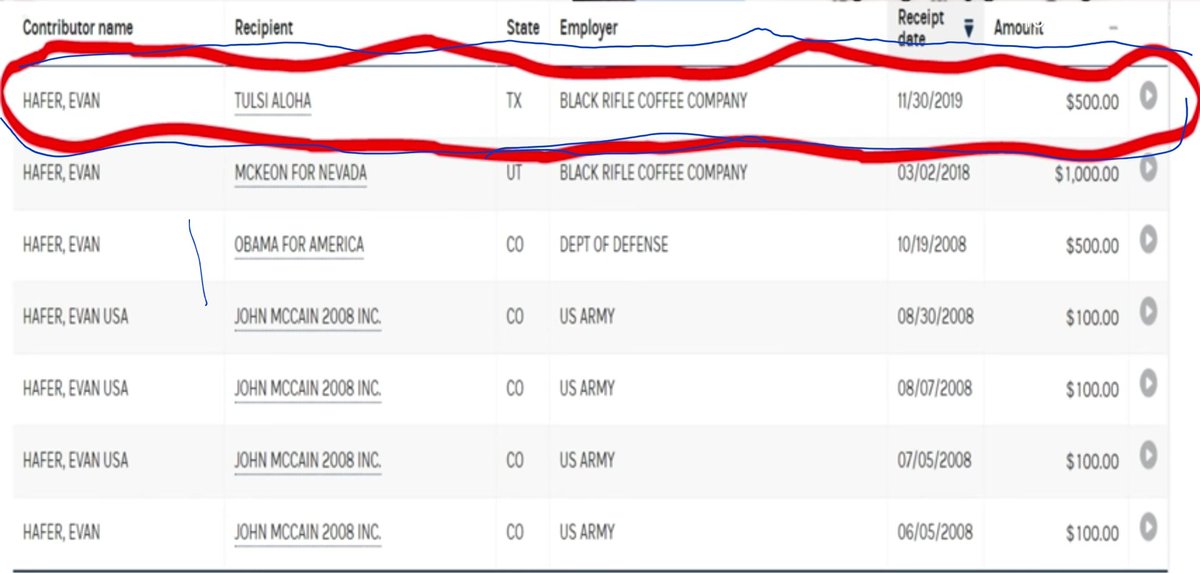Expand details arrow for the MCKEON FOR NEVADA row
This screenshot has height=573, width=1200.
1148,168
